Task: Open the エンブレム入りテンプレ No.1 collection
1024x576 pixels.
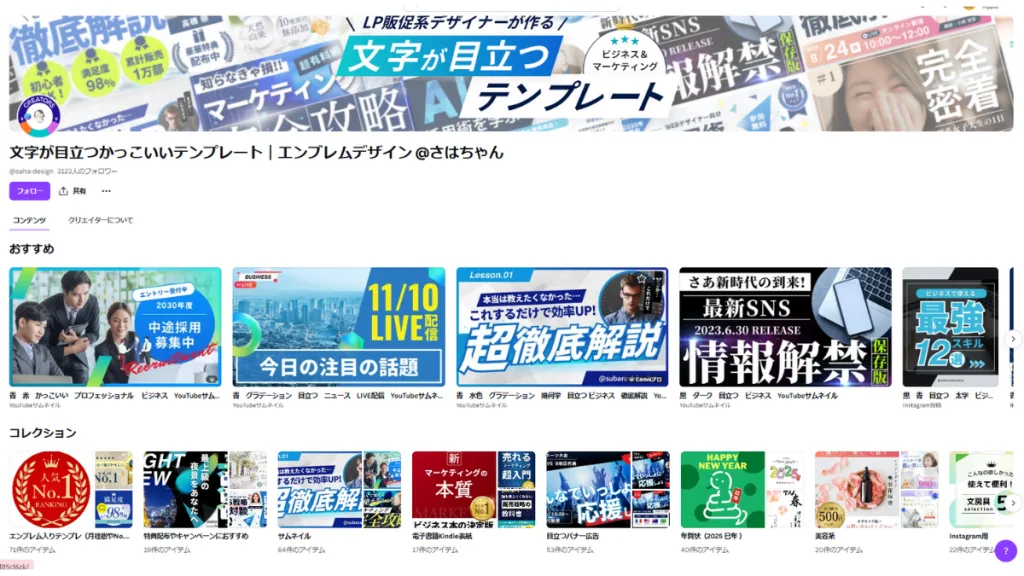Action: [x=71, y=489]
